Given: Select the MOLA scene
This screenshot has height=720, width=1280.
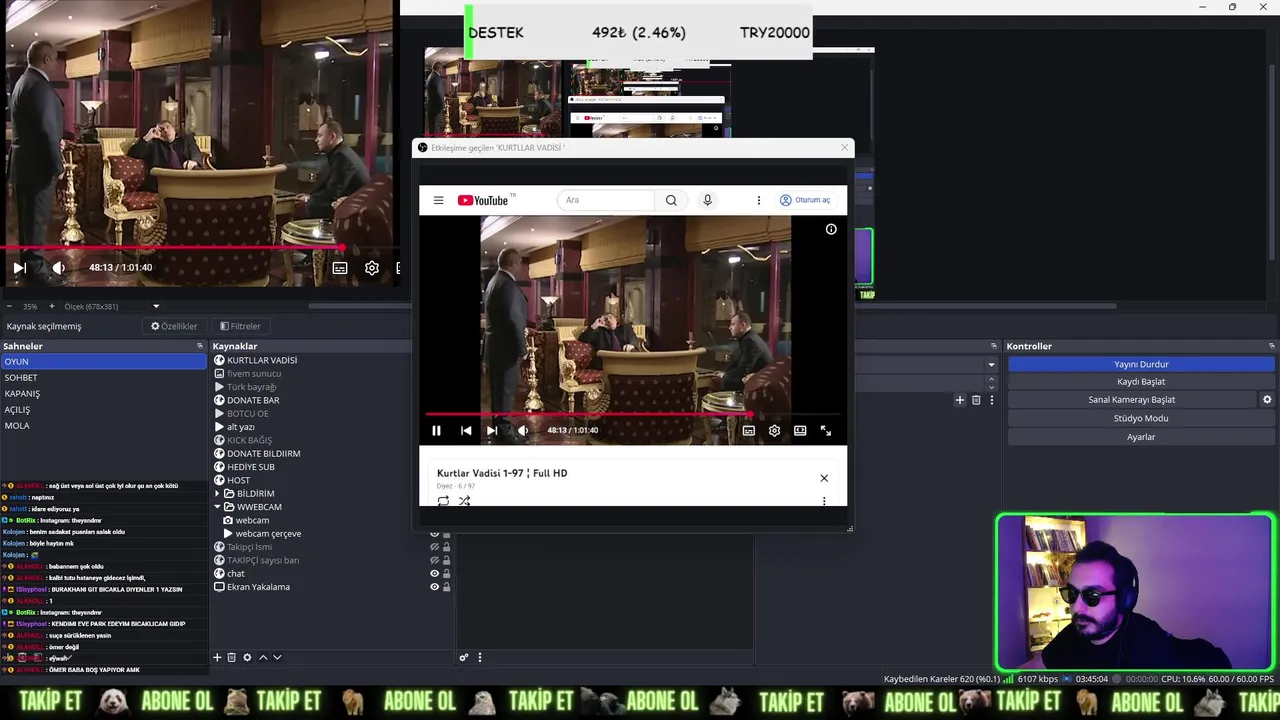Looking at the screenshot, I should pyautogui.click(x=103, y=426).
